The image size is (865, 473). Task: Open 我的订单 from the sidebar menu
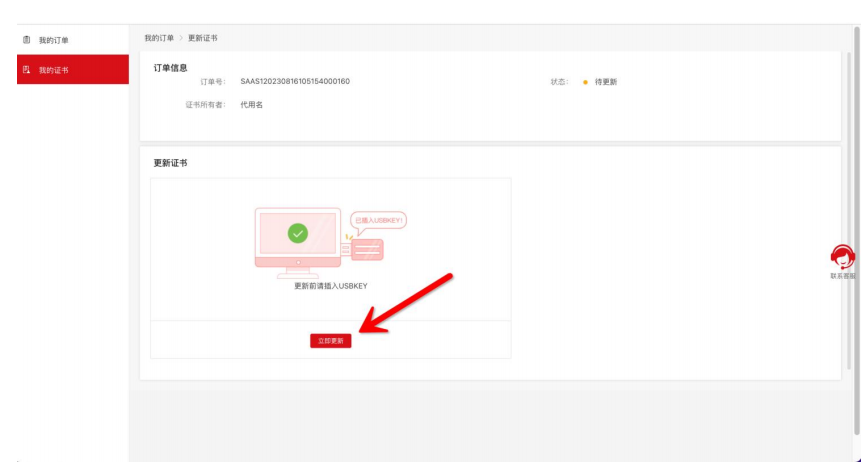[54, 40]
